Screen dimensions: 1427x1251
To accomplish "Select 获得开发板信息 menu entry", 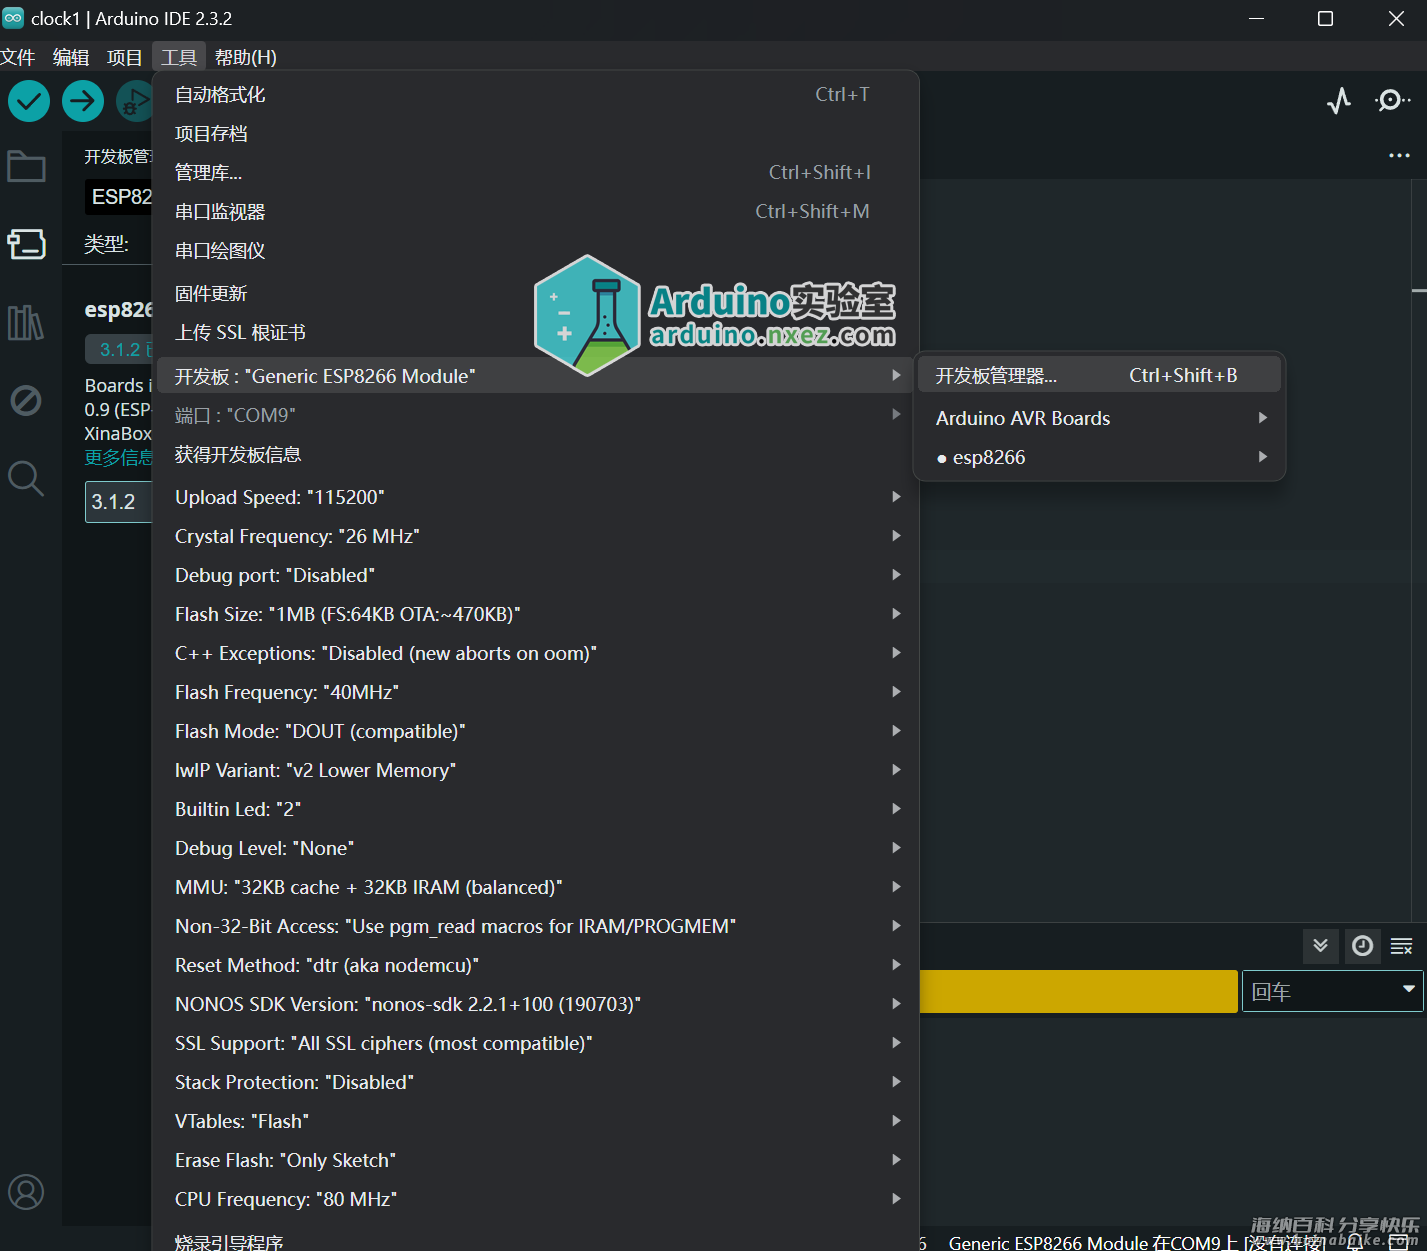I will point(535,455).
